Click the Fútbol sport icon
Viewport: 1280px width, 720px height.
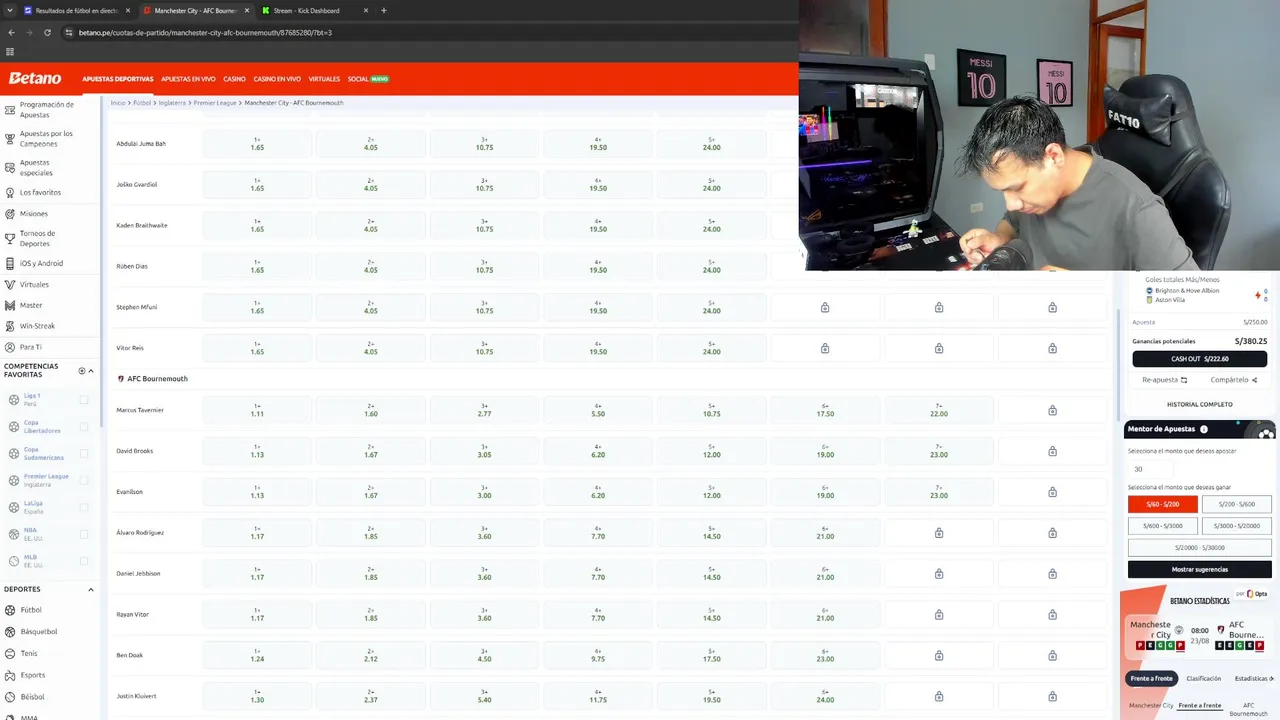[10, 610]
